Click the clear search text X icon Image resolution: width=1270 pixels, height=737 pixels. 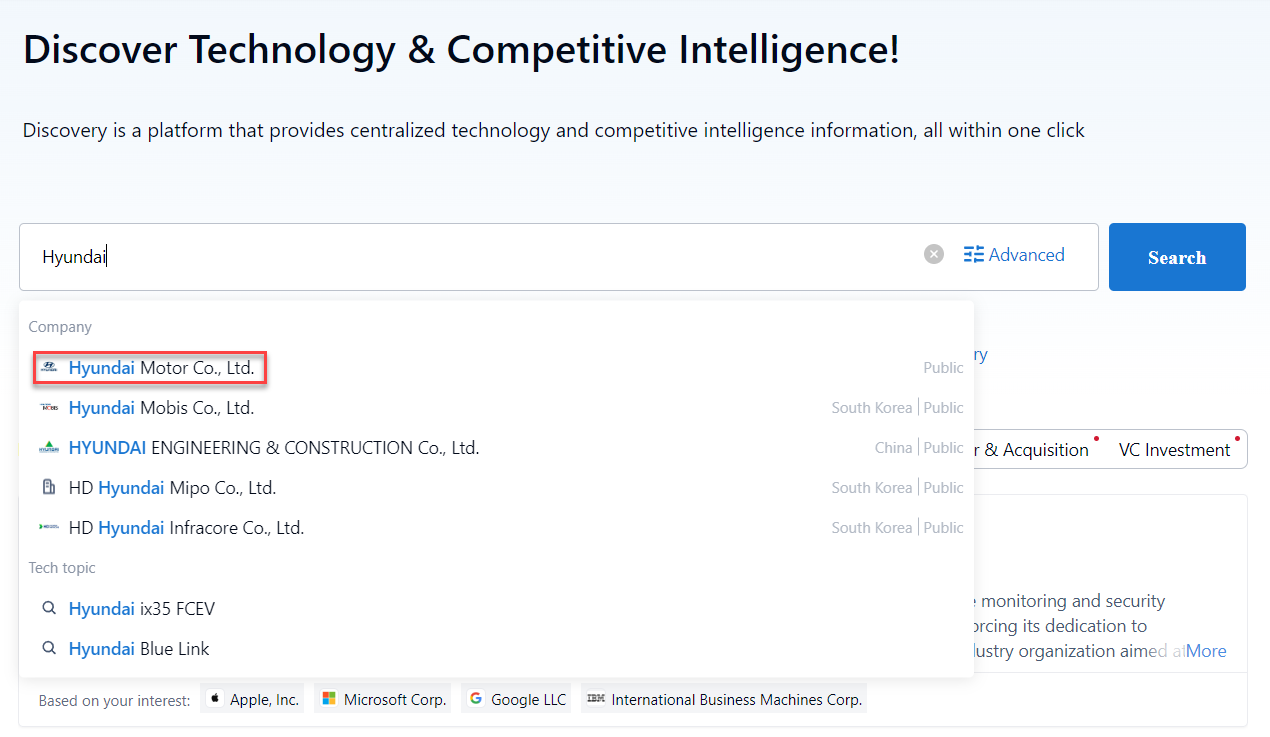(x=934, y=255)
